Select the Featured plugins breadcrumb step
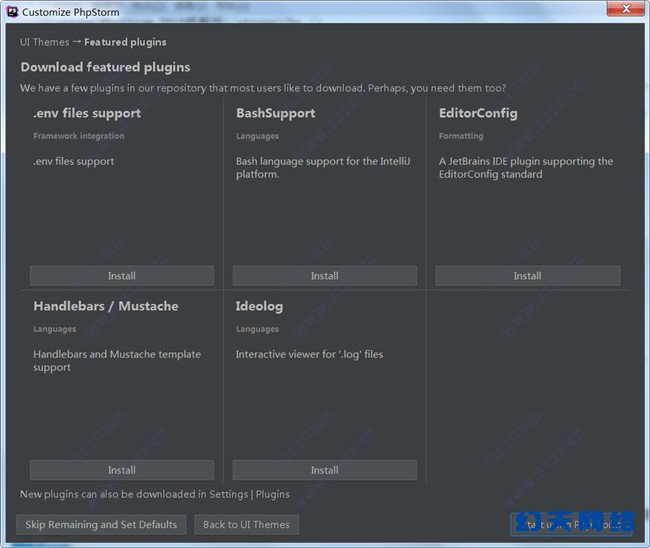Screen dimensions: 650x548 tap(125, 42)
